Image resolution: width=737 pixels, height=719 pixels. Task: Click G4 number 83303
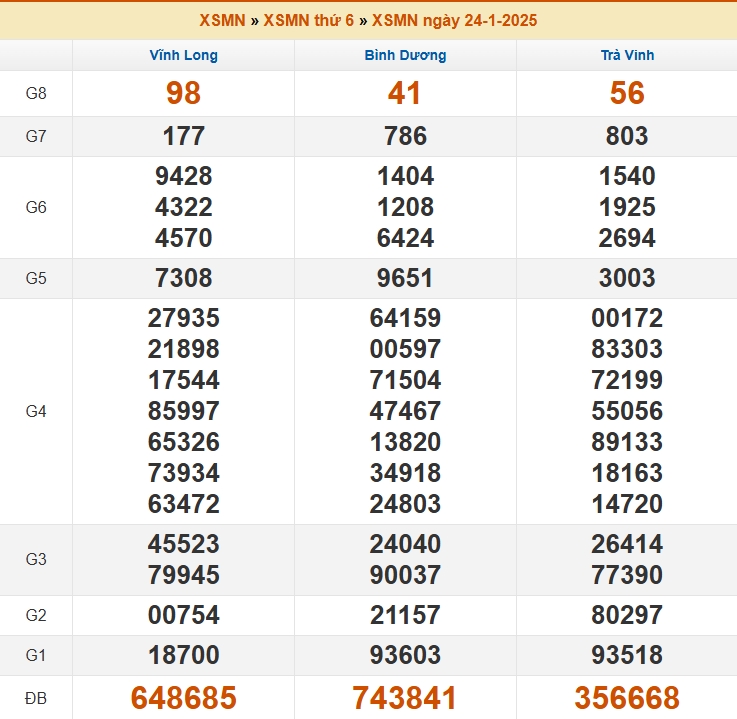(x=627, y=349)
